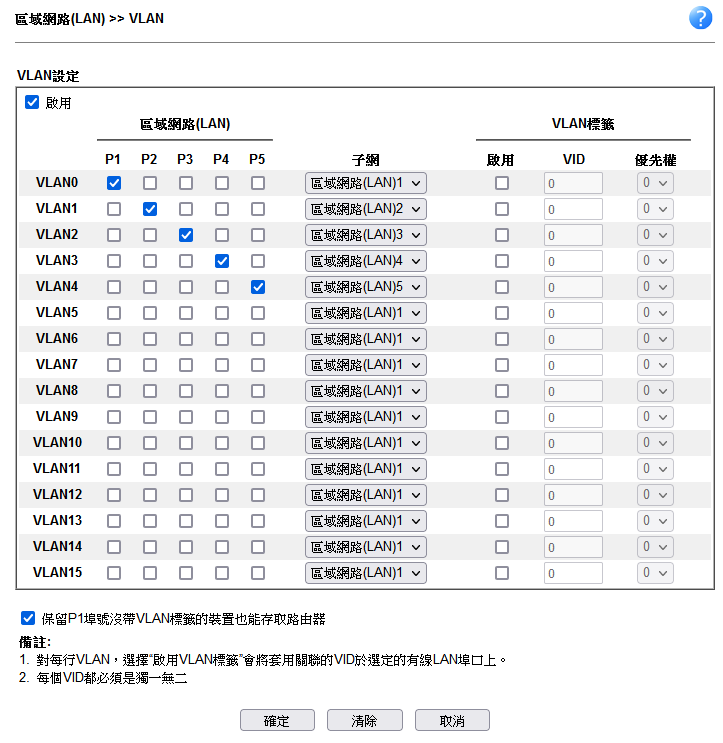Uncheck P2 checkbox in VLAN1 row
The image size is (723, 743).
(x=150, y=209)
